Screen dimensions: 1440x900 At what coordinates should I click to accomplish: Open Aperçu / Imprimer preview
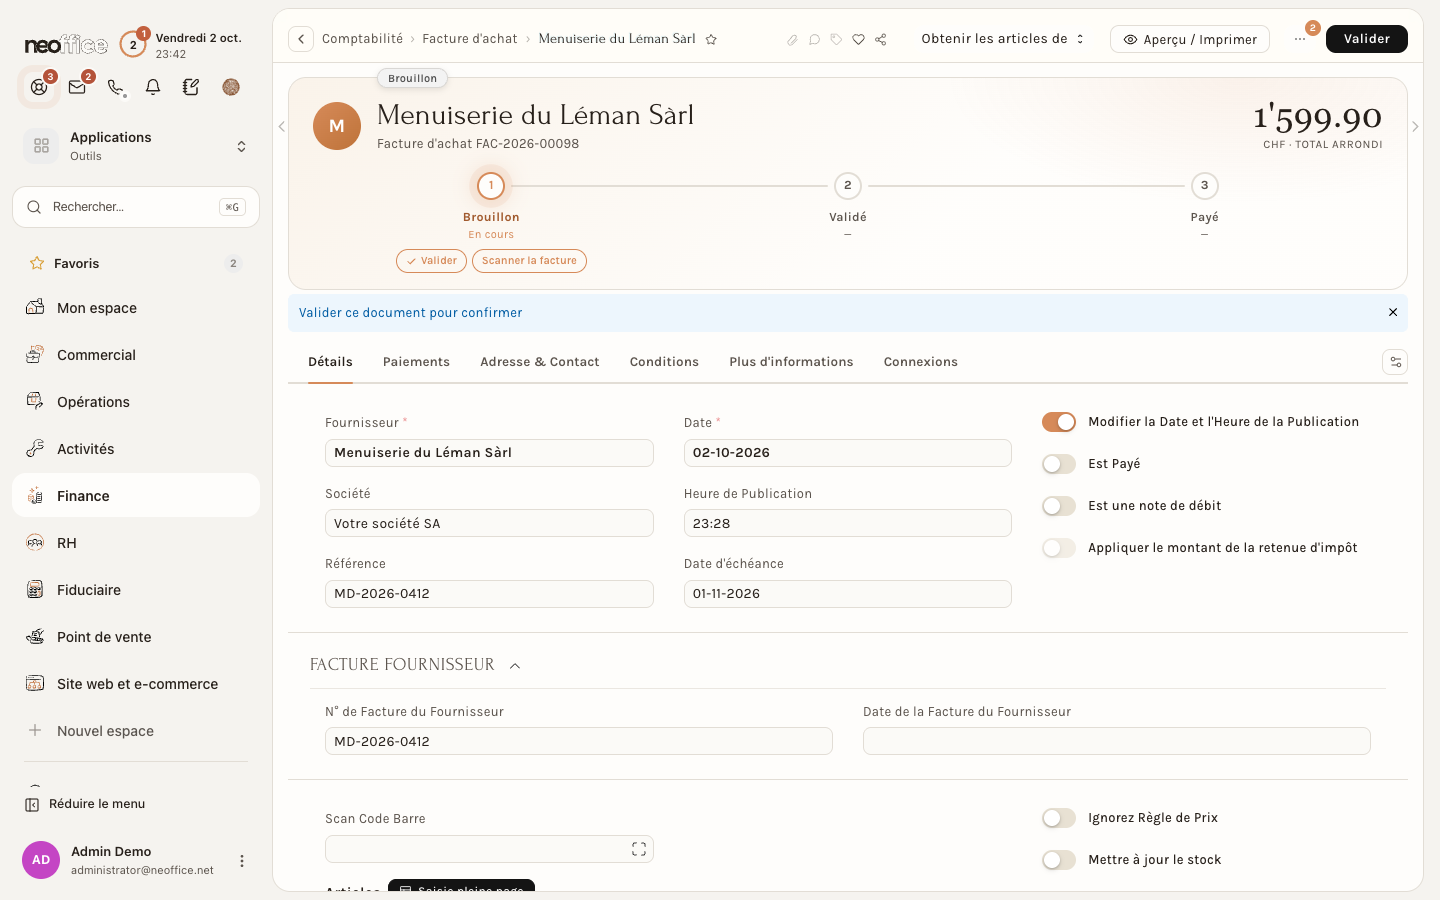(1190, 39)
